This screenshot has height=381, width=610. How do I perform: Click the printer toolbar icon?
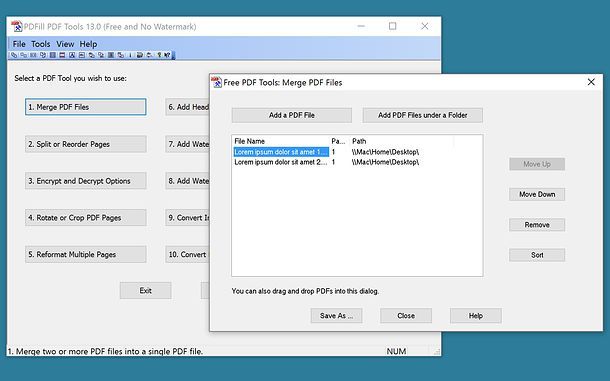coord(140,55)
